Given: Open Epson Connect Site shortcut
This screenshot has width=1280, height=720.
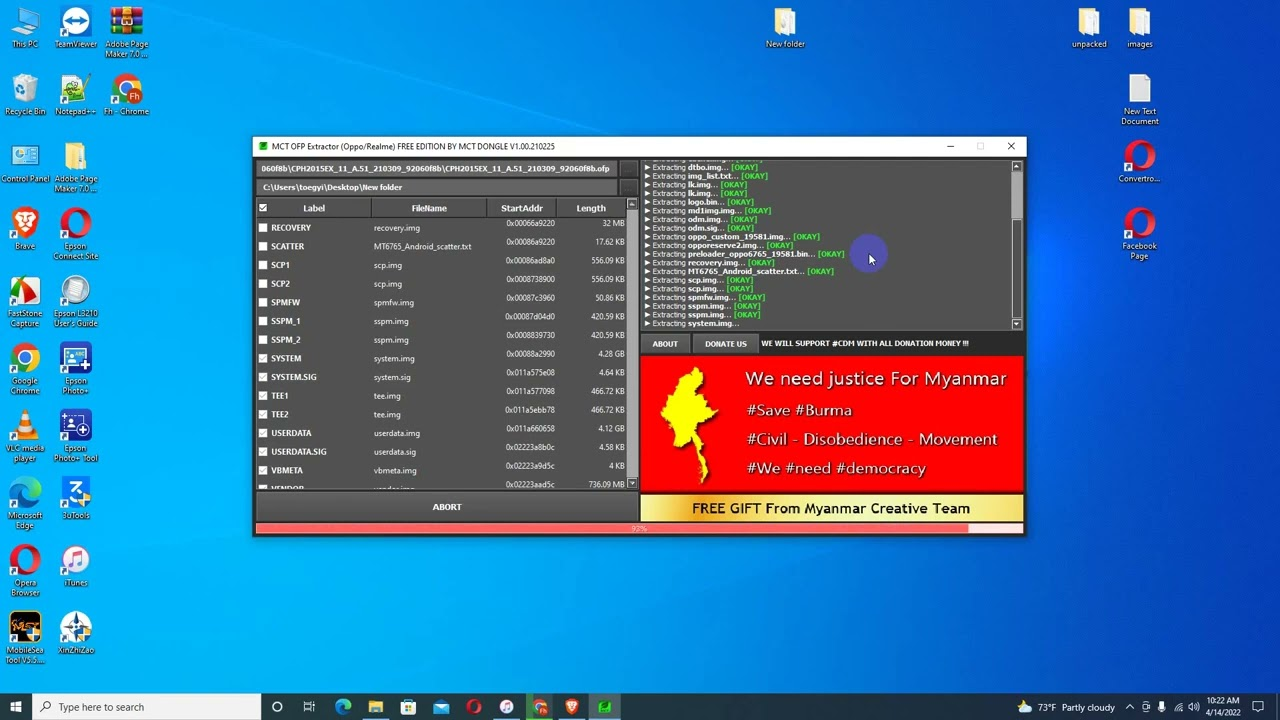Looking at the screenshot, I should 76,234.
